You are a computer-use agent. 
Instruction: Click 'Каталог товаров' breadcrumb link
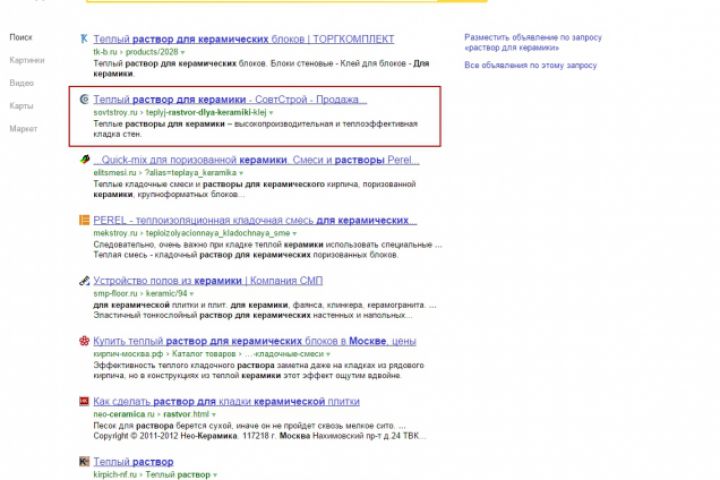coord(203,354)
